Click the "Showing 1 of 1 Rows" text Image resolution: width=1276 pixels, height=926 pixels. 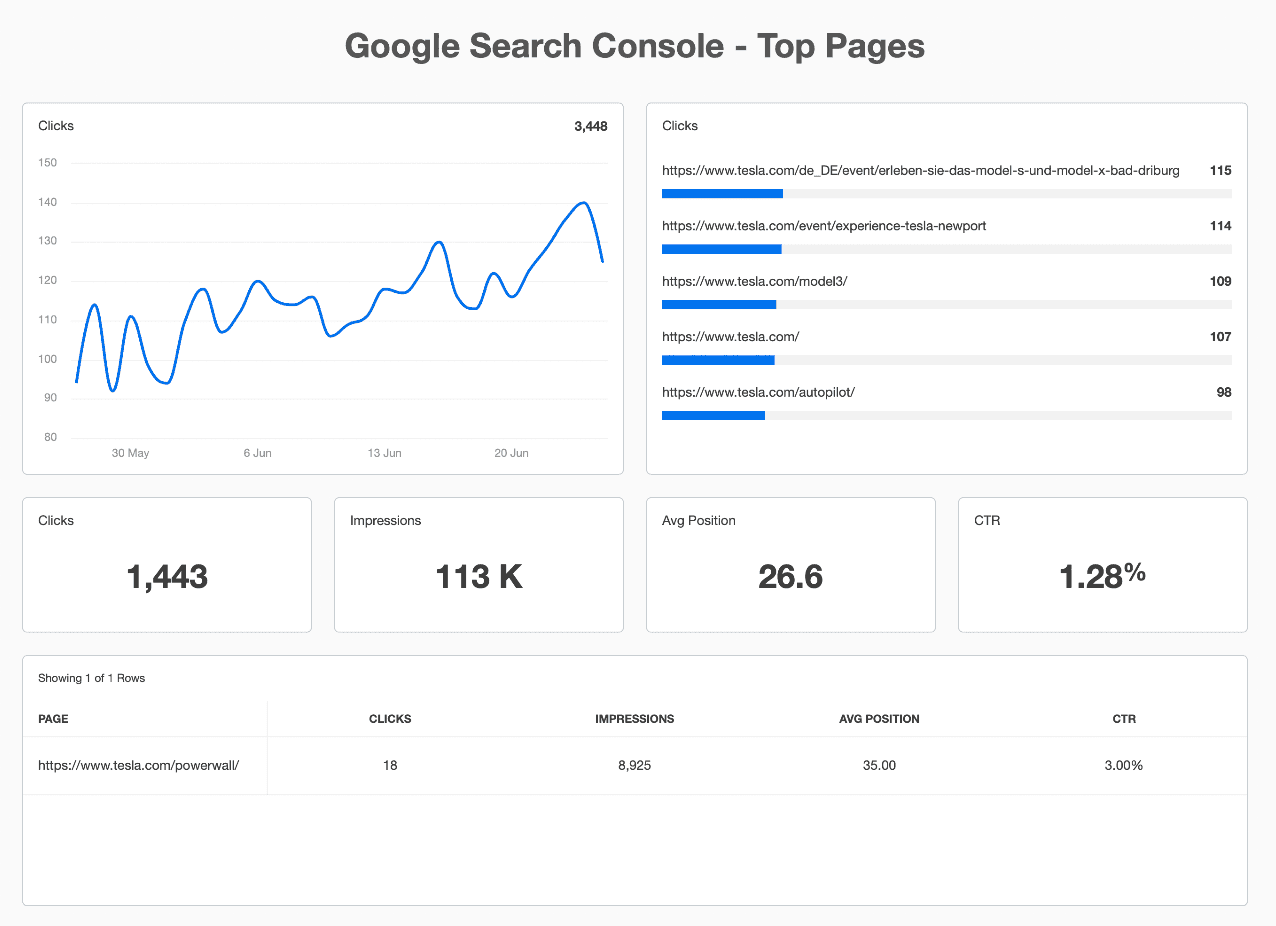click(x=91, y=678)
